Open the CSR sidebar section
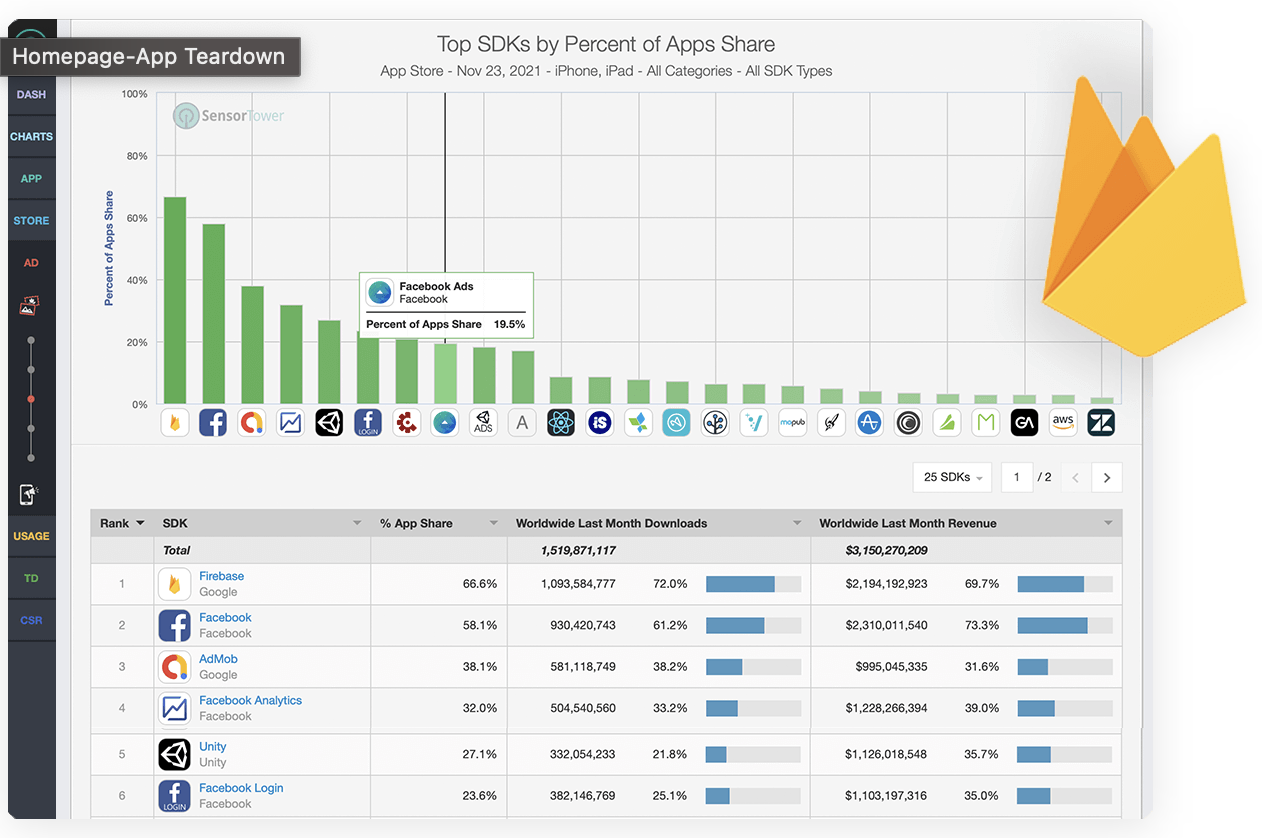 31,620
